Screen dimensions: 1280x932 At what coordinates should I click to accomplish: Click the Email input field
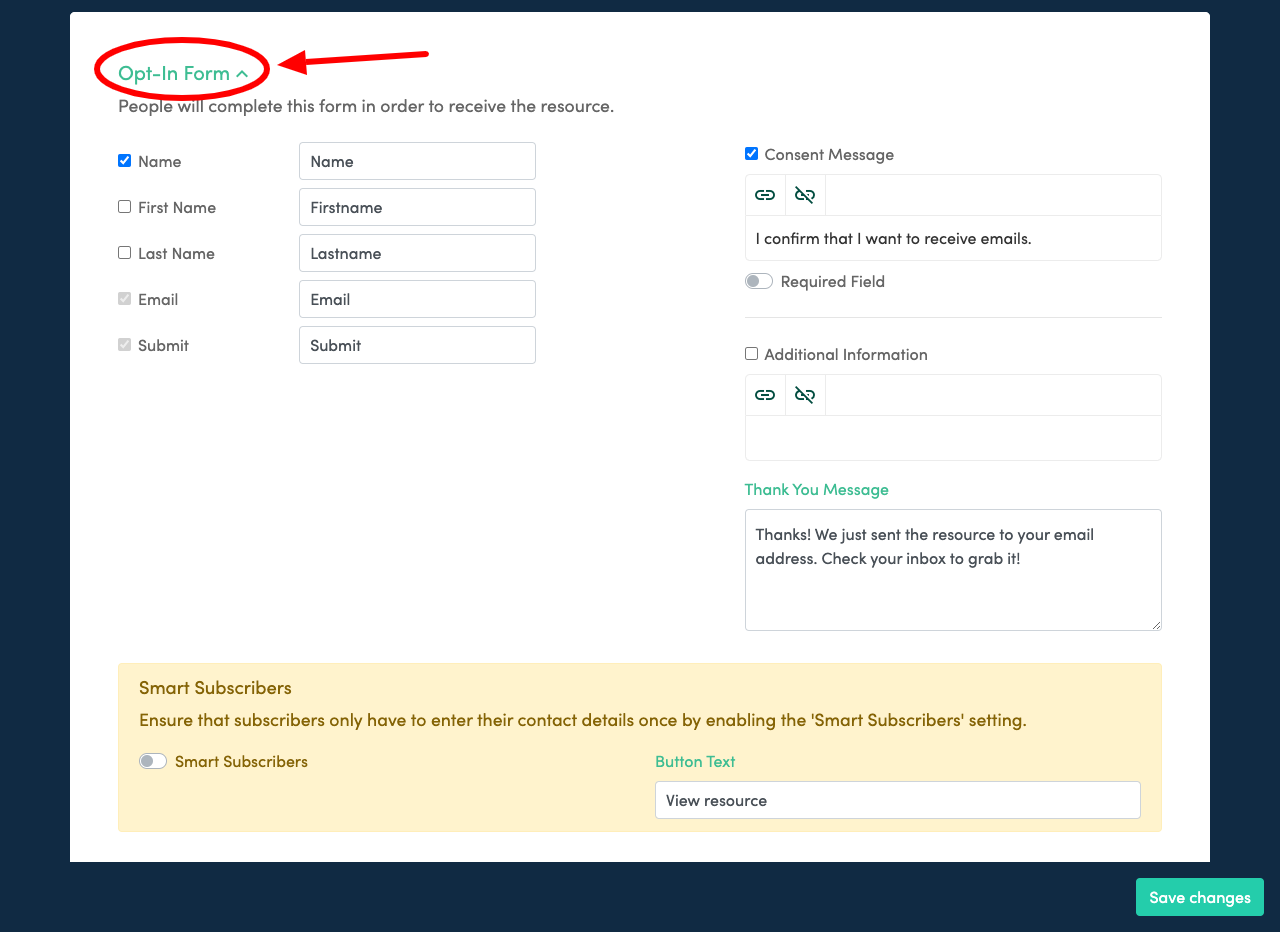click(x=417, y=299)
